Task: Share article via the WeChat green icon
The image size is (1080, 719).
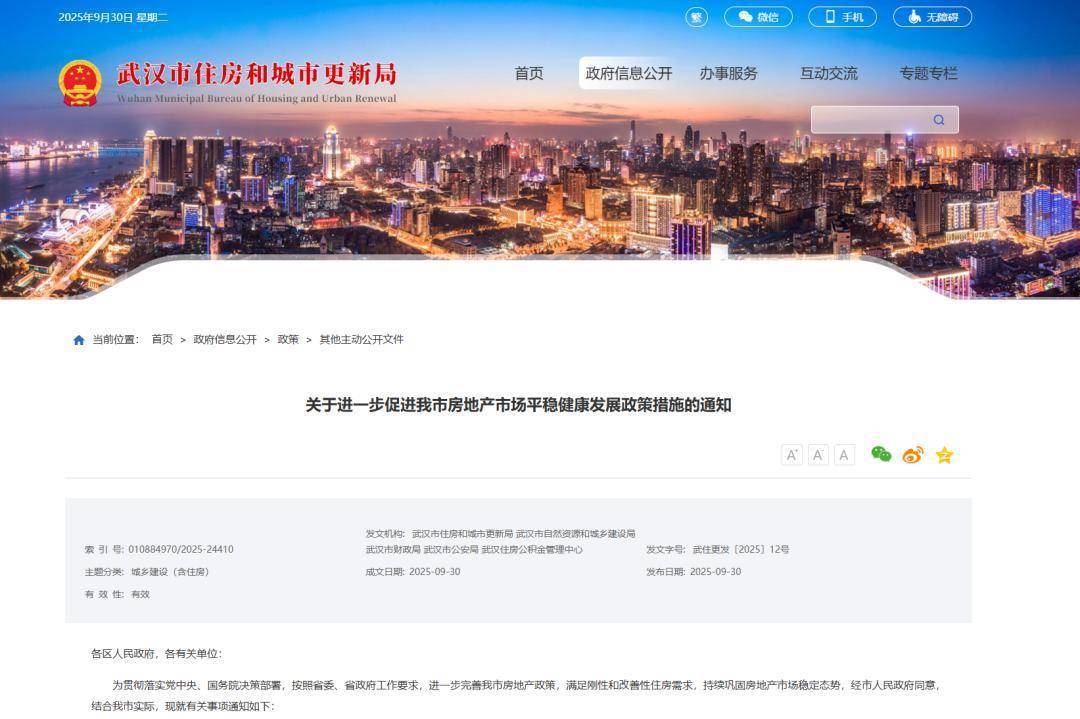Action: 880,454
